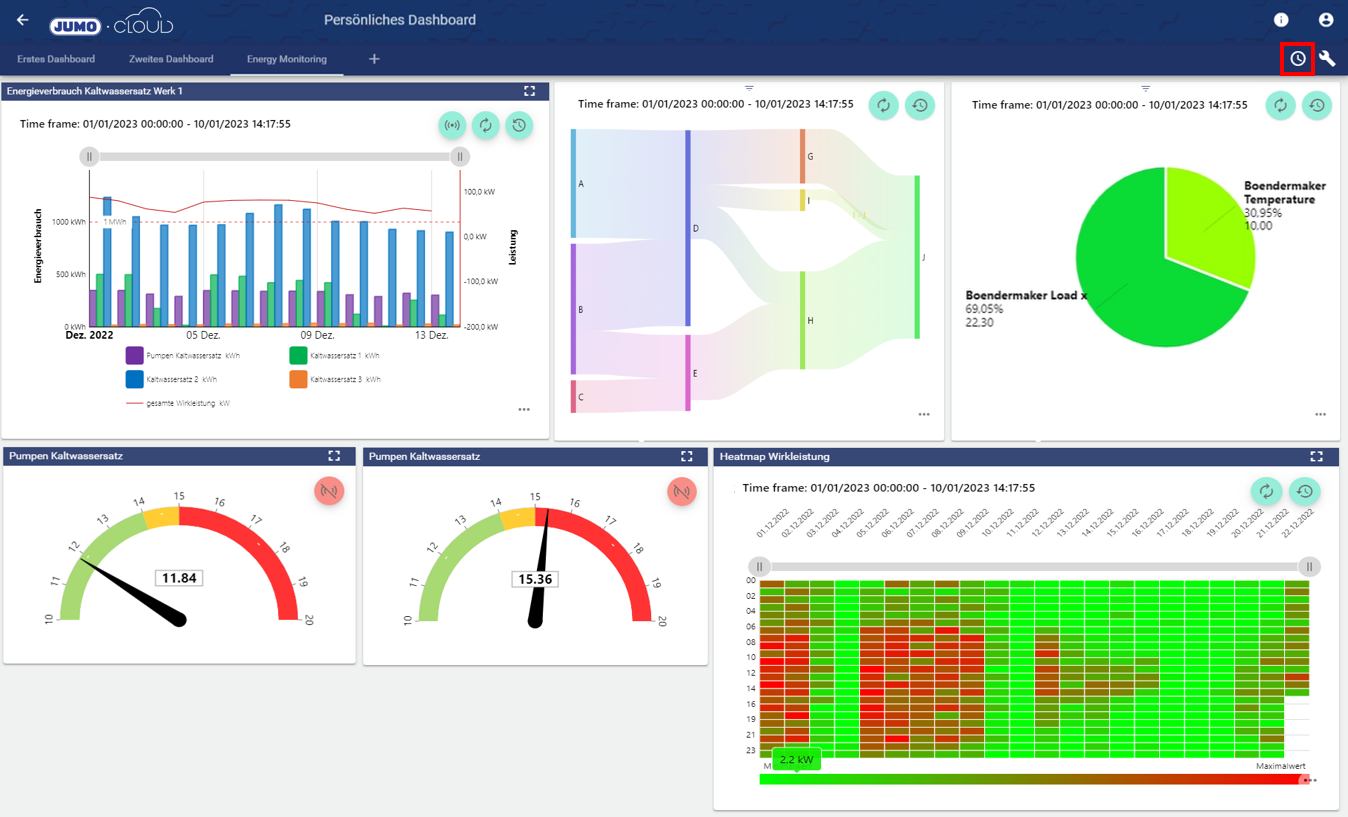The width and height of the screenshot is (1348, 817).
Task: Refresh the pie chart widget
Action: pos(1280,105)
